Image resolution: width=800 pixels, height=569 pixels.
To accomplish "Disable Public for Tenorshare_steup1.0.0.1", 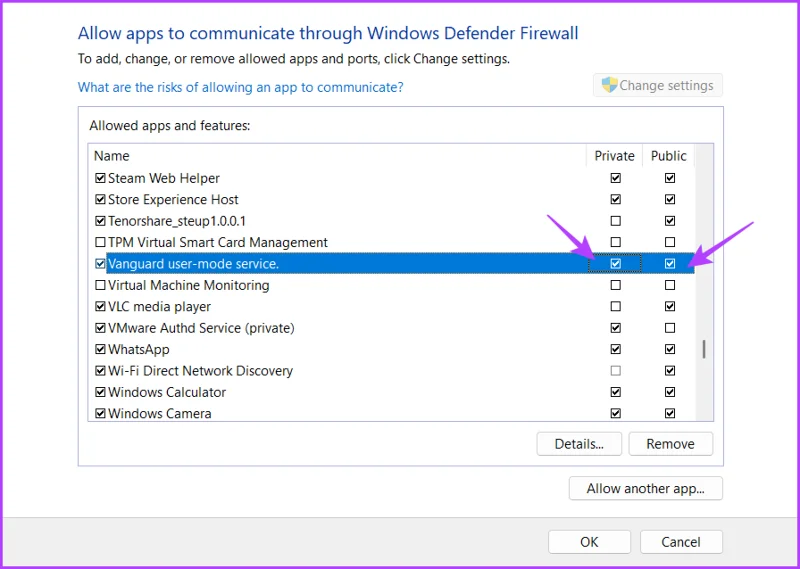I will coord(670,221).
